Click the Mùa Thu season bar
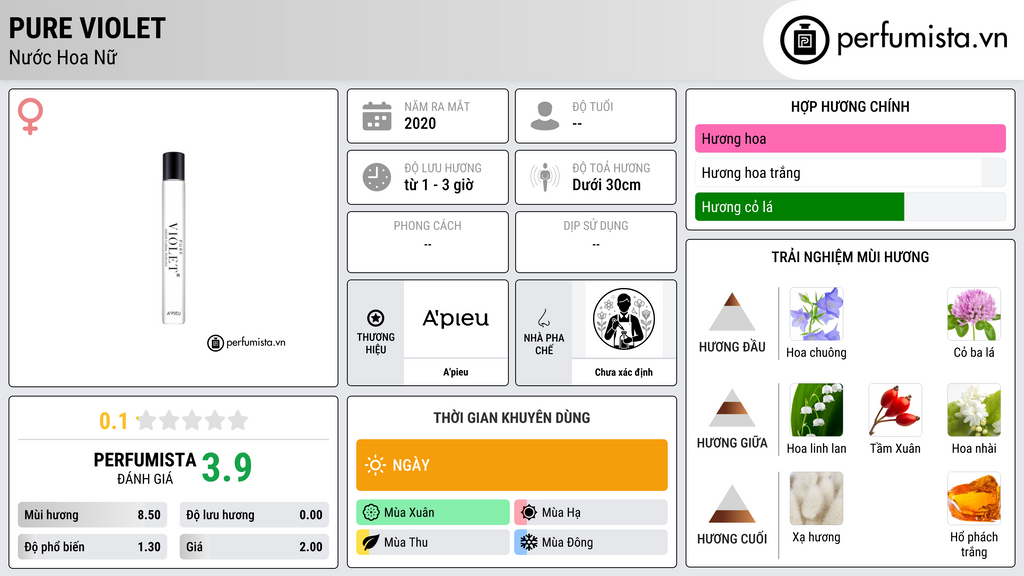The height and width of the screenshot is (576, 1024). 433,542
